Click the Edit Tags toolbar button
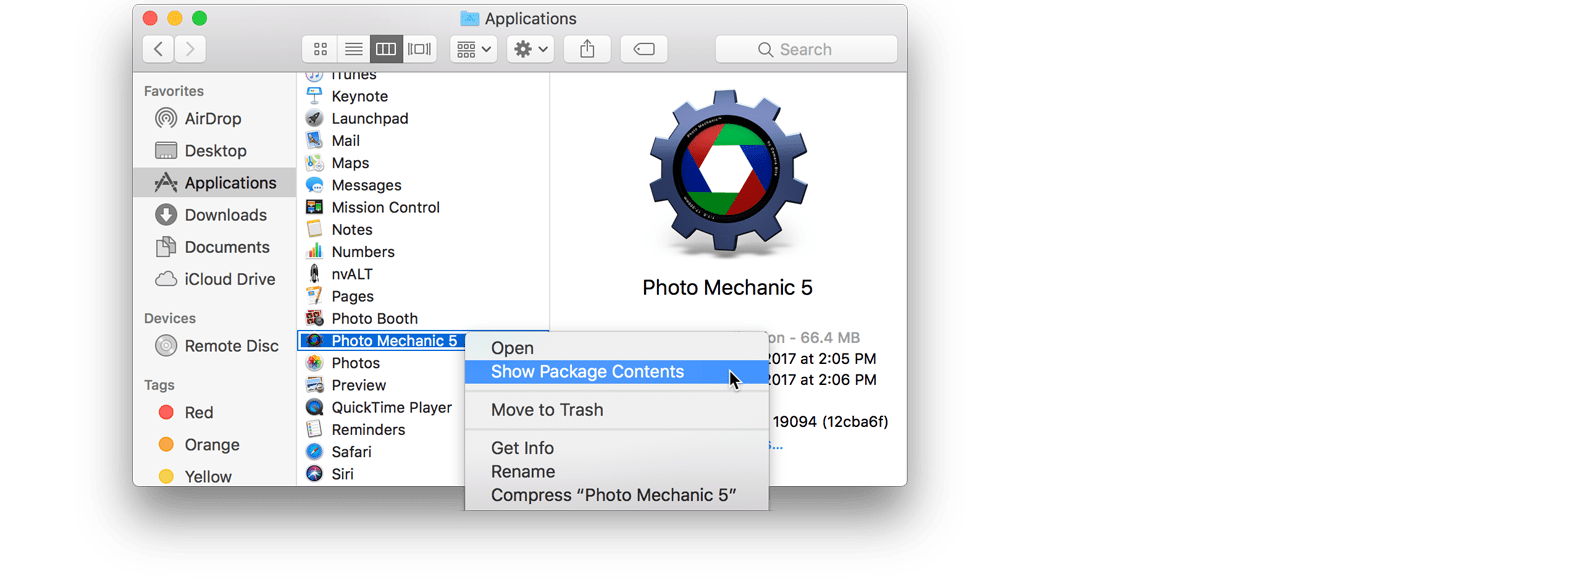 click(x=644, y=49)
